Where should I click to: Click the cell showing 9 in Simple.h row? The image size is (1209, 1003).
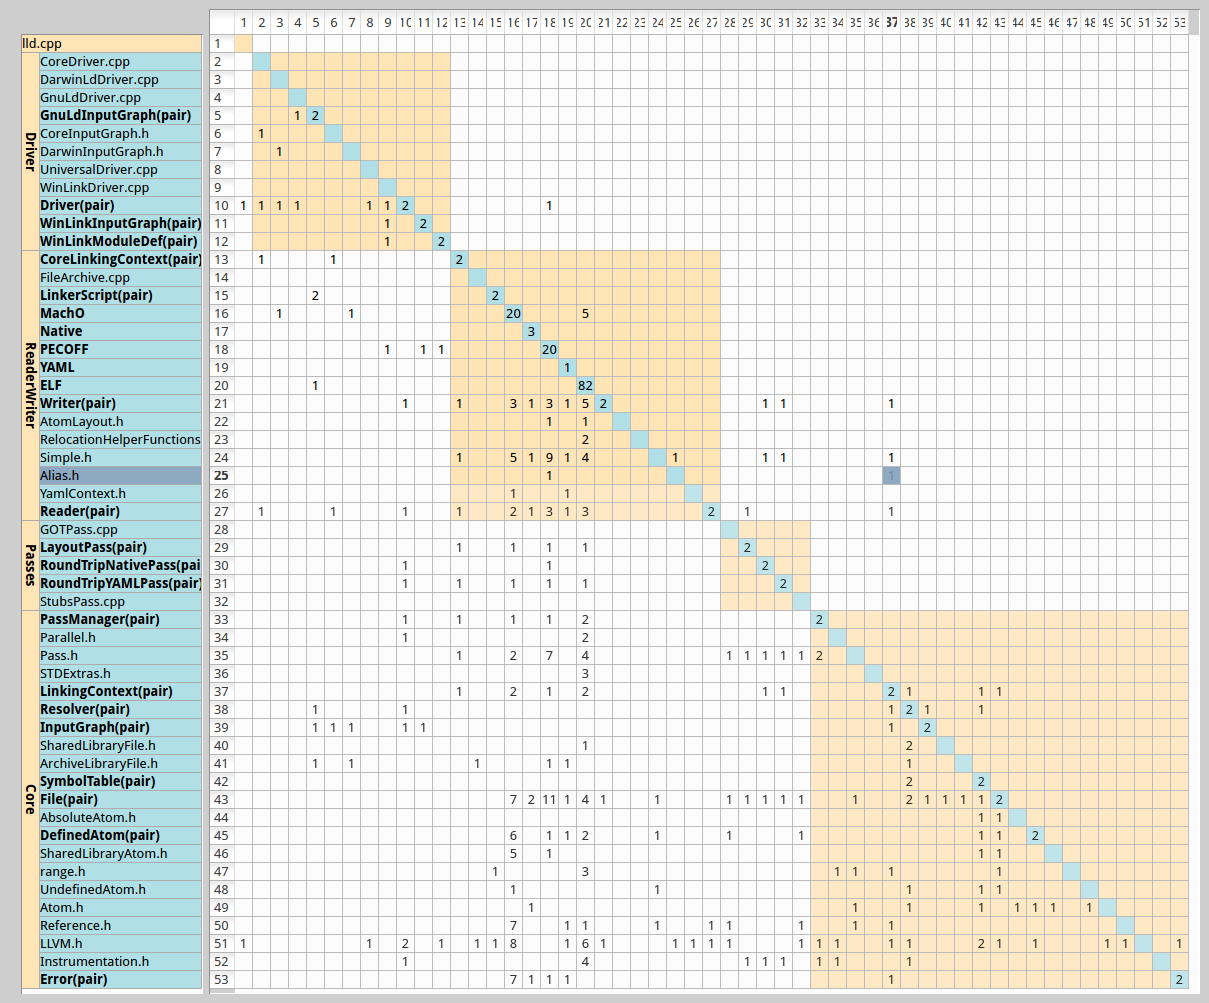point(549,458)
